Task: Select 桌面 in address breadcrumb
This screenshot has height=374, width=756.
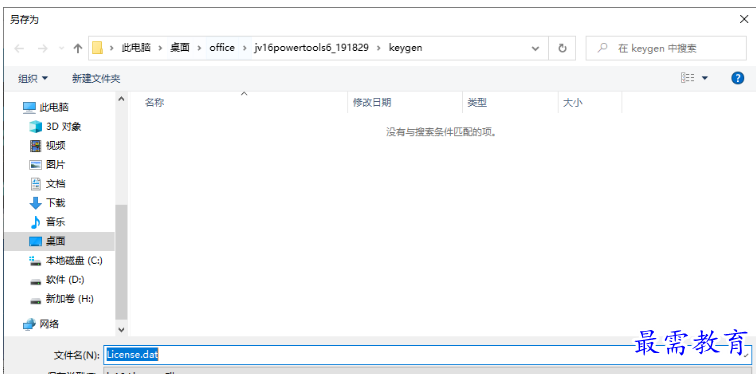Action: pos(180,48)
